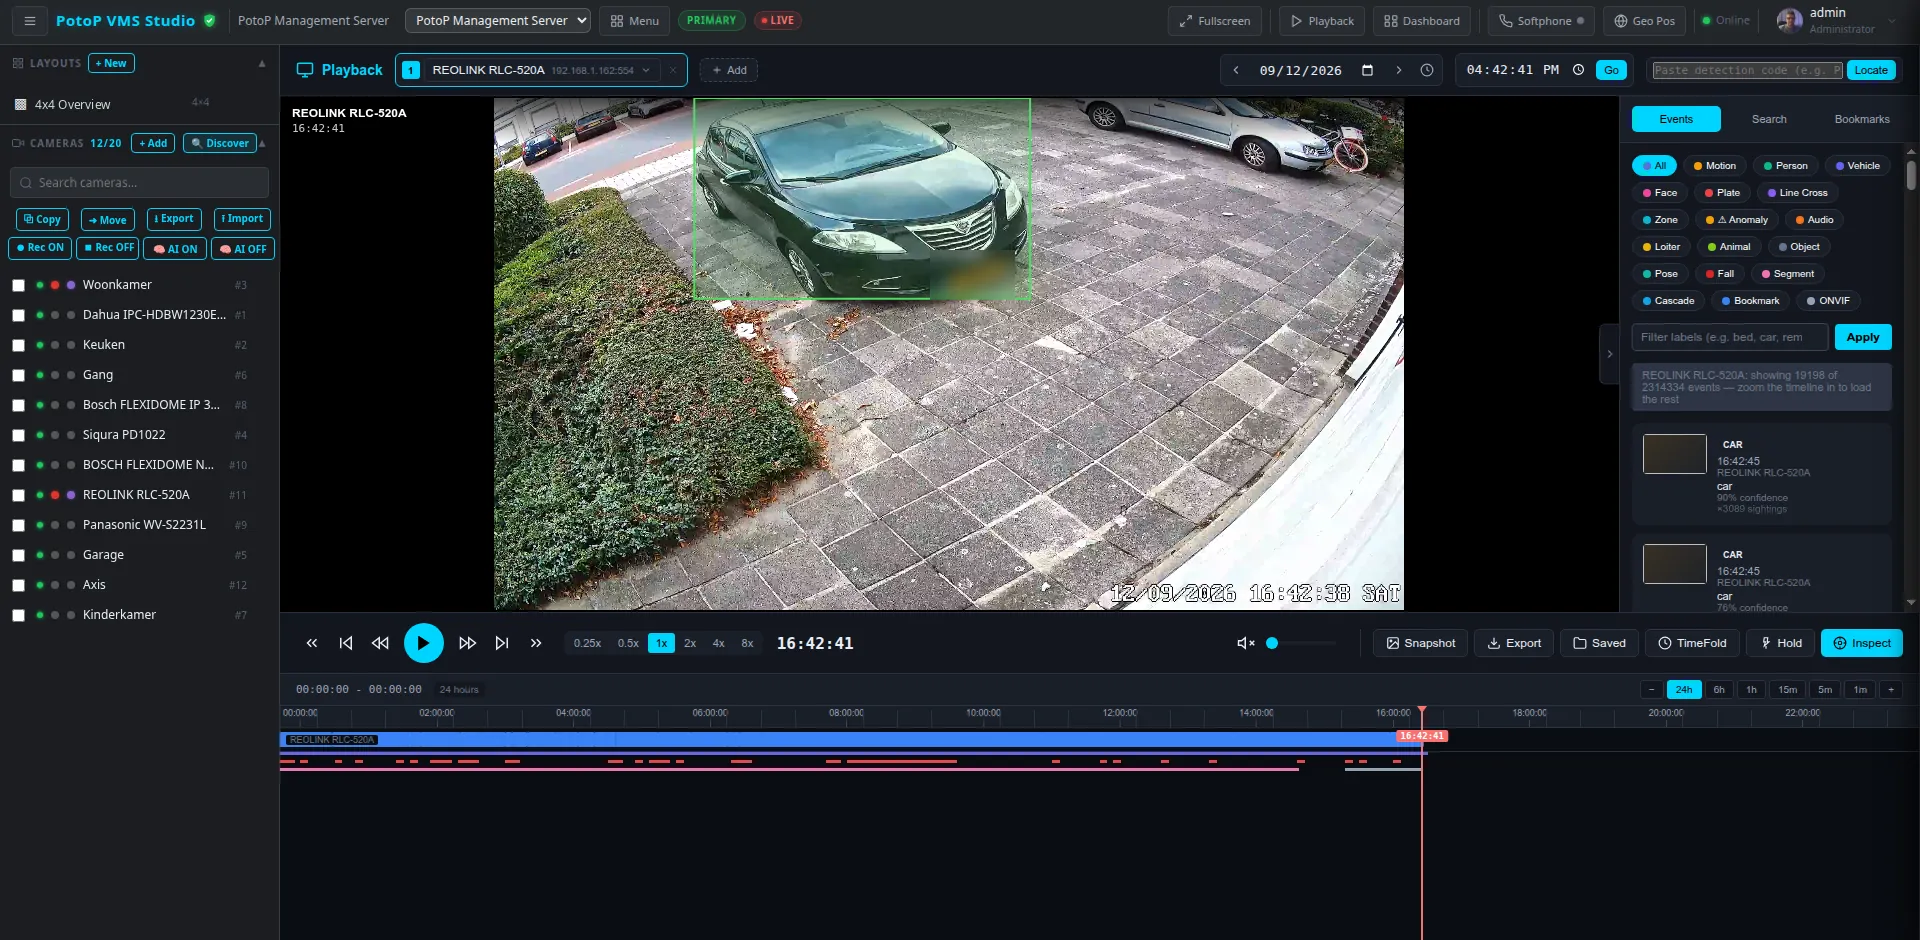Open TimeFold feature
Screen dimensions: 1920x940
[1692, 643]
